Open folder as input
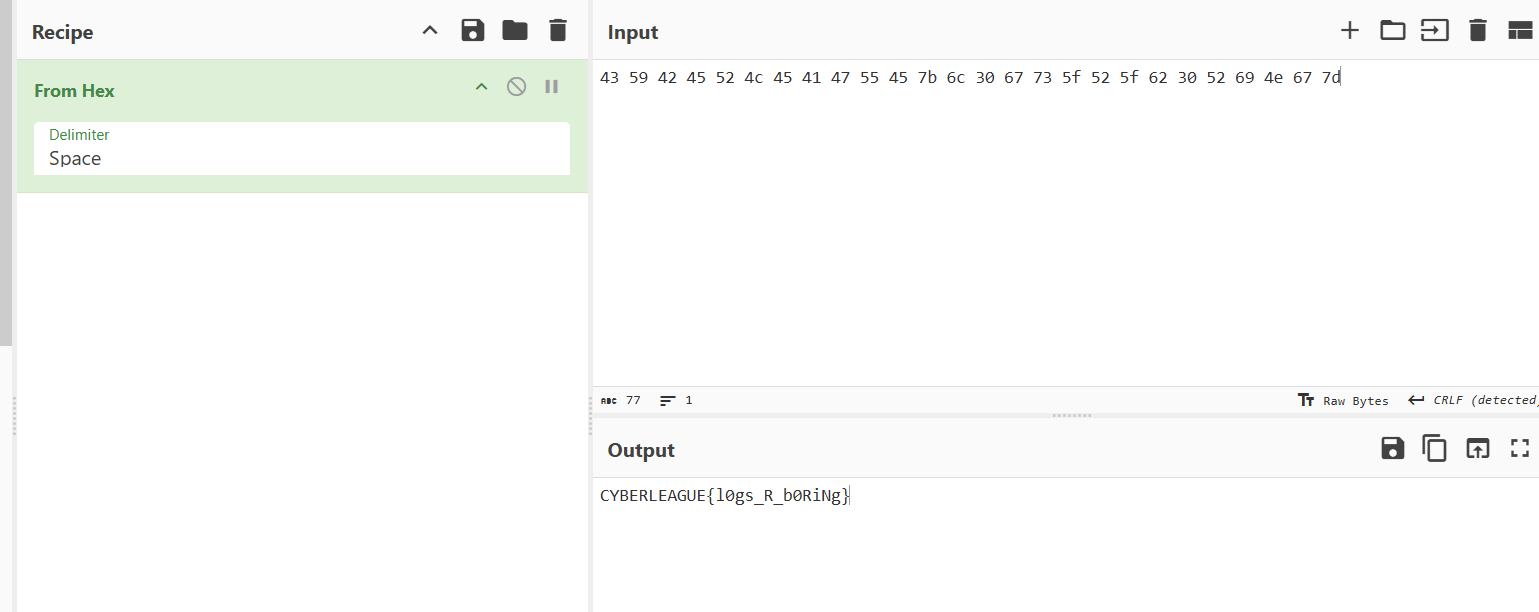Image resolution: width=1539 pixels, height=612 pixels. (x=1392, y=31)
